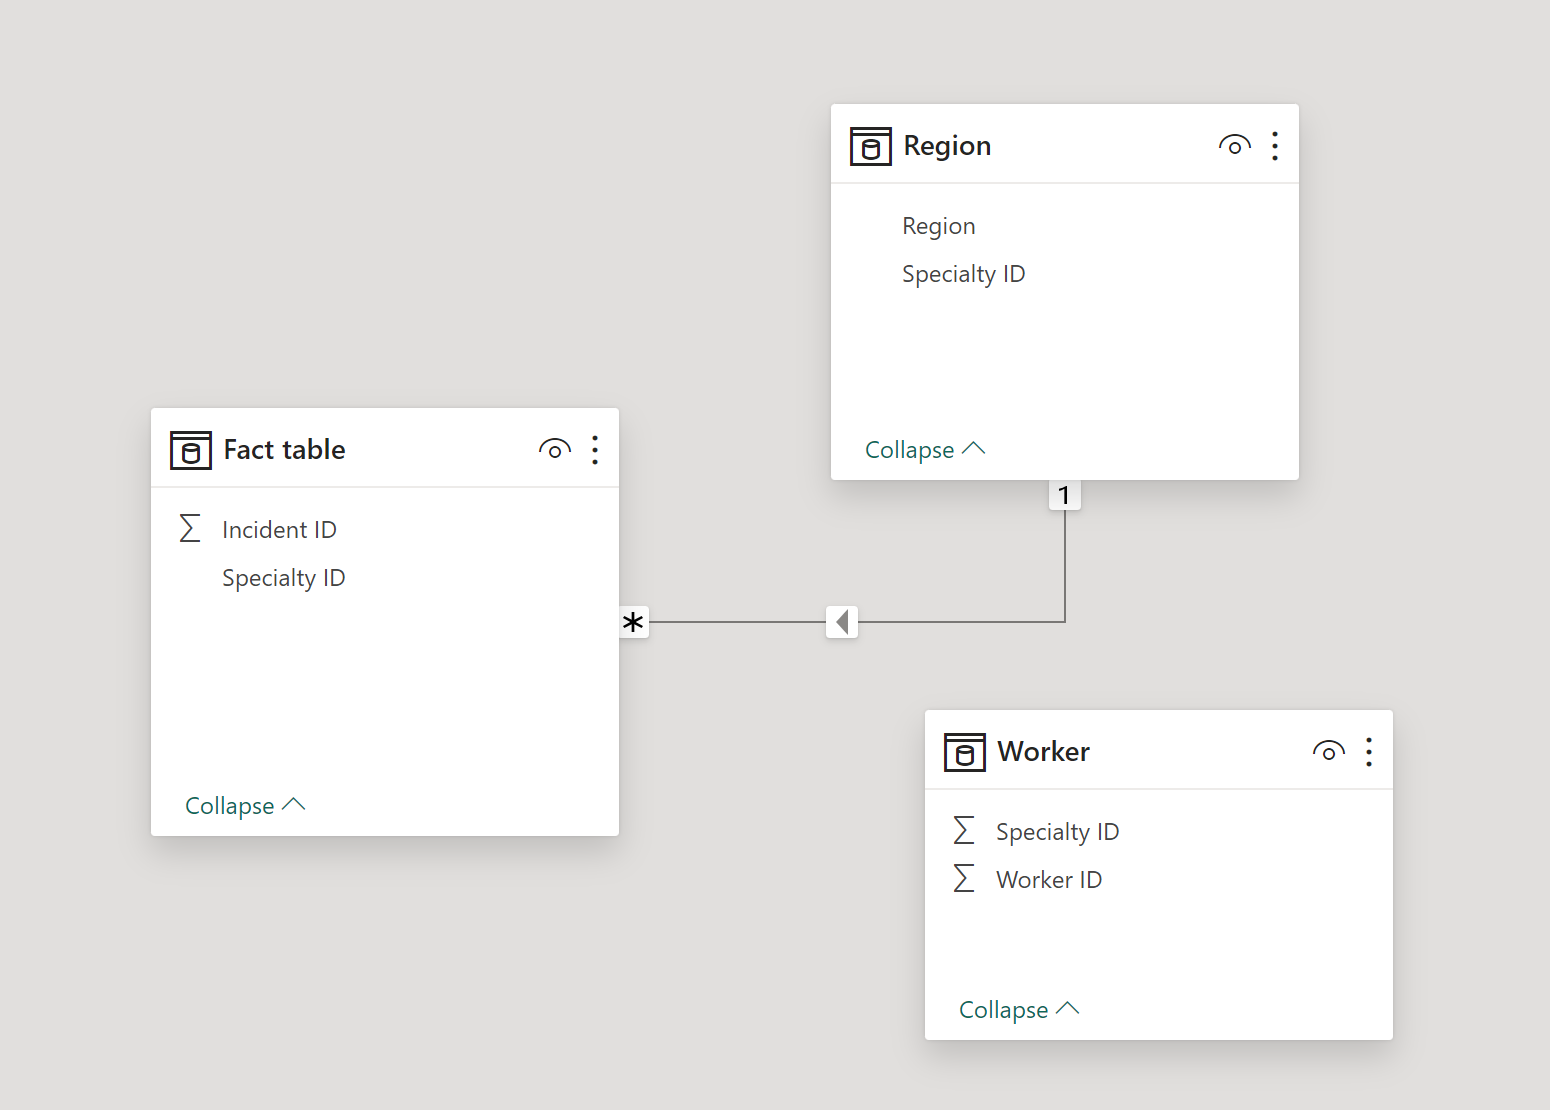Click sigma icon beside Worker Specialty ID

963,830
